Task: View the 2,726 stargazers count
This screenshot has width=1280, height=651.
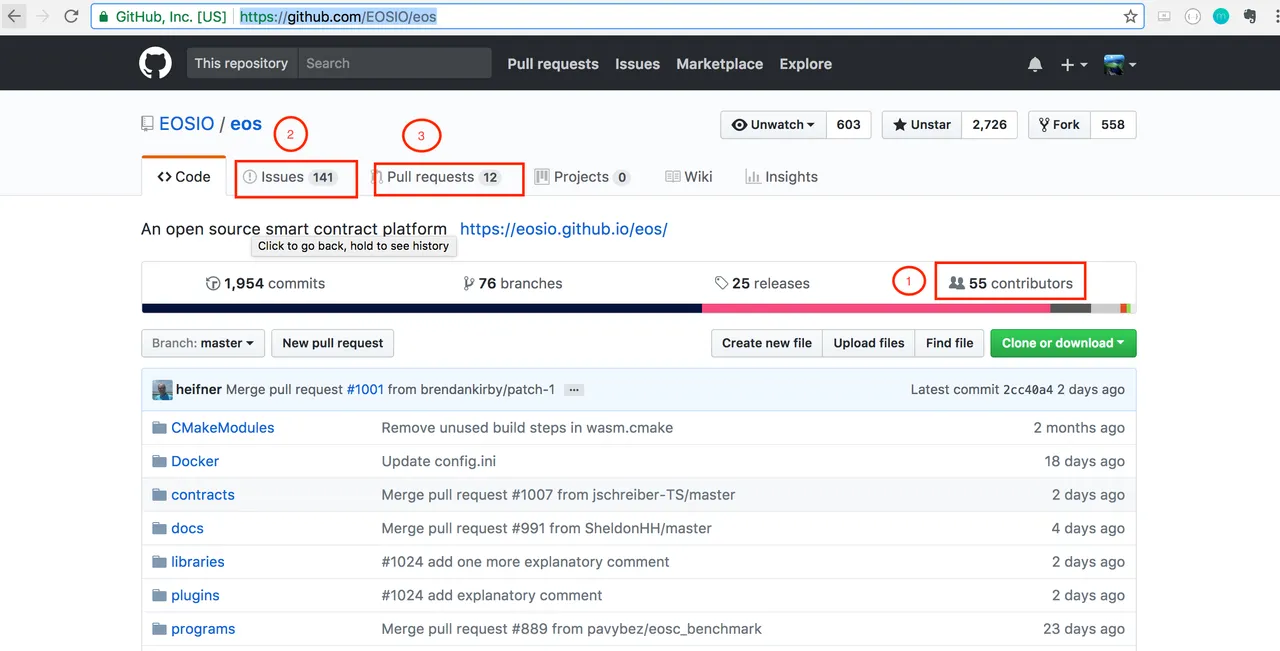Action: tap(989, 125)
